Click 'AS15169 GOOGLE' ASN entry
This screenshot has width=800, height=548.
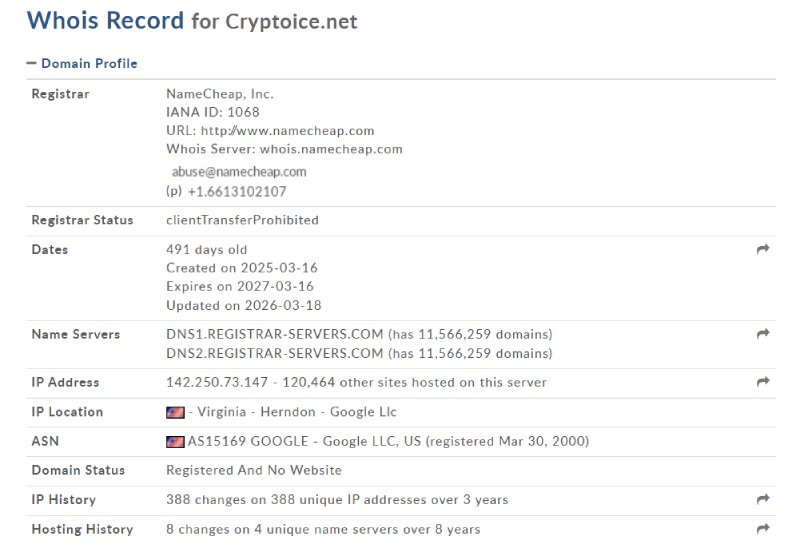248,441
